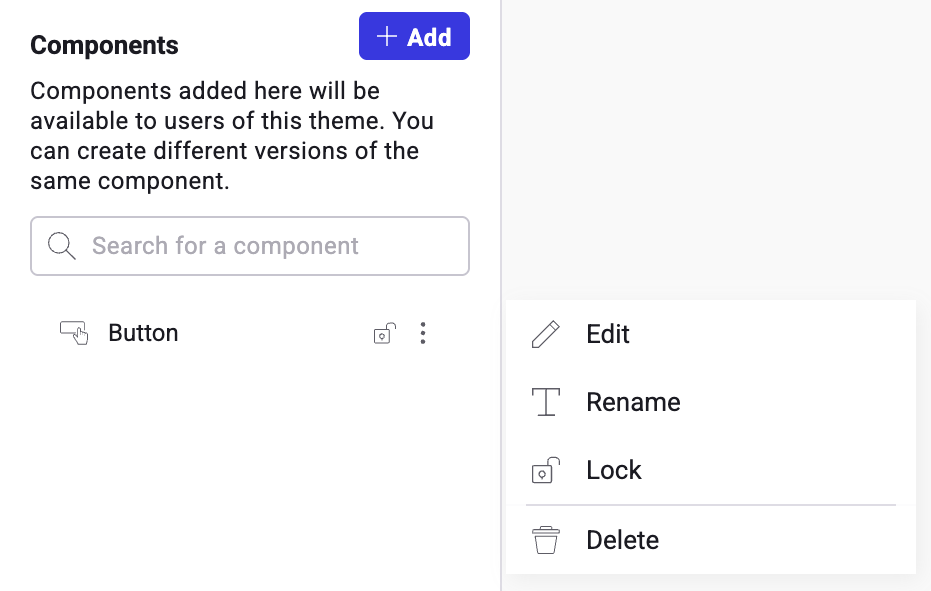Click the trash can icon beside Delete

tap(545, 540)
